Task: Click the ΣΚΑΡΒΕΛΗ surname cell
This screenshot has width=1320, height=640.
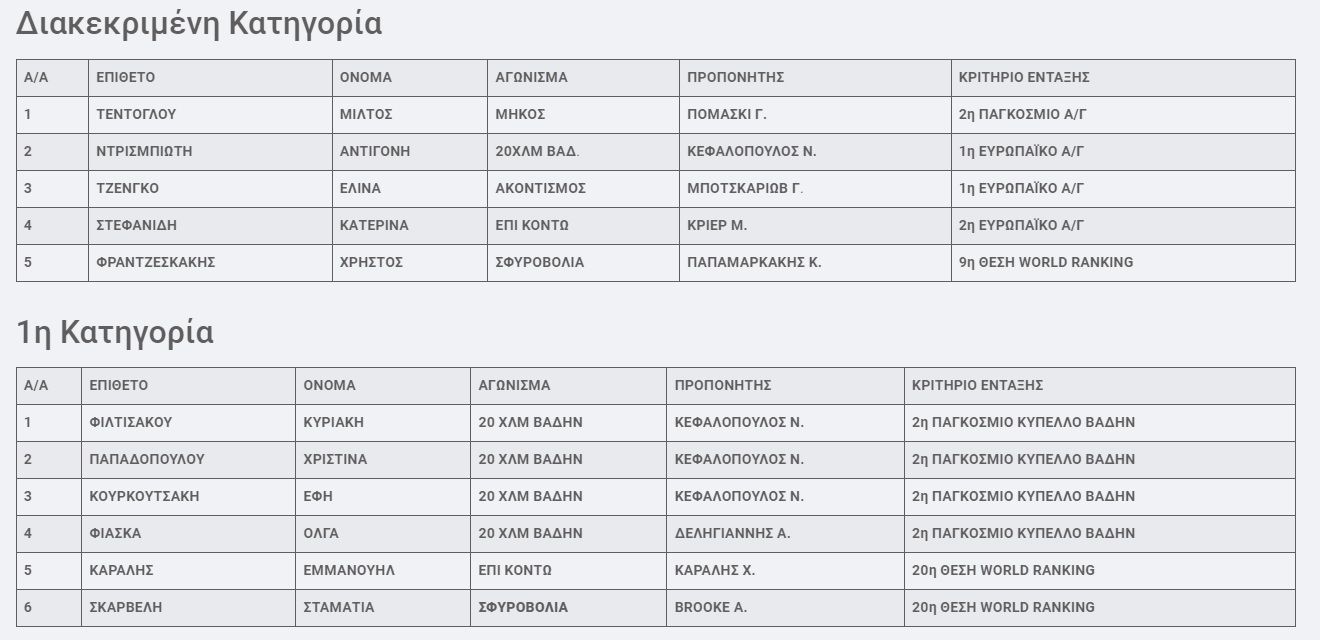Action: click(x=125, y=607)
